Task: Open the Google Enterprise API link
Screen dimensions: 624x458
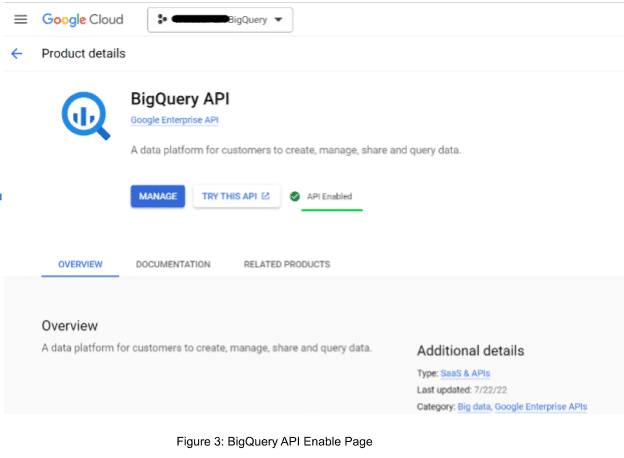Action: click(x=174, y=120)
